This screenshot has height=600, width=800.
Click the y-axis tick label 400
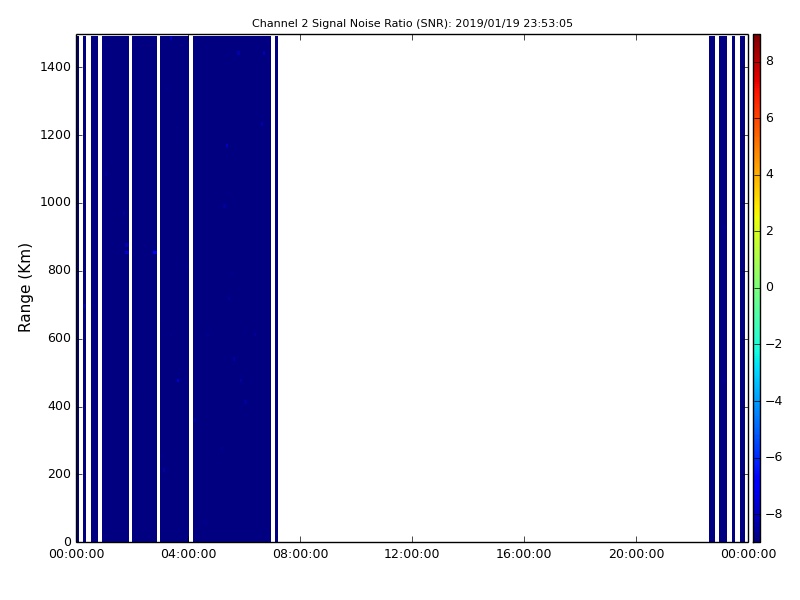[59, 406]
